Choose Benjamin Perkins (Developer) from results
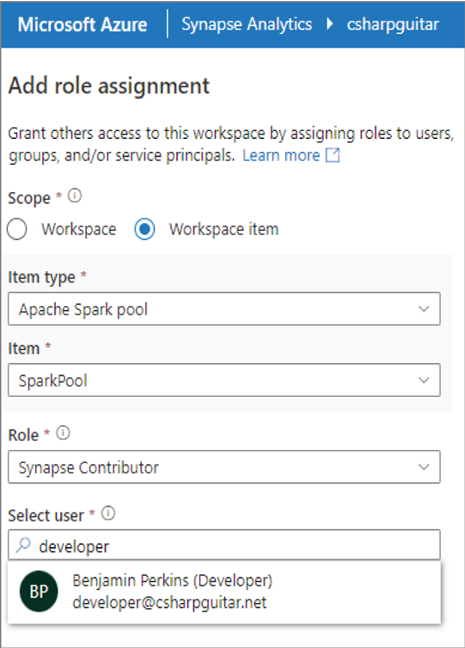 point(224,592)
